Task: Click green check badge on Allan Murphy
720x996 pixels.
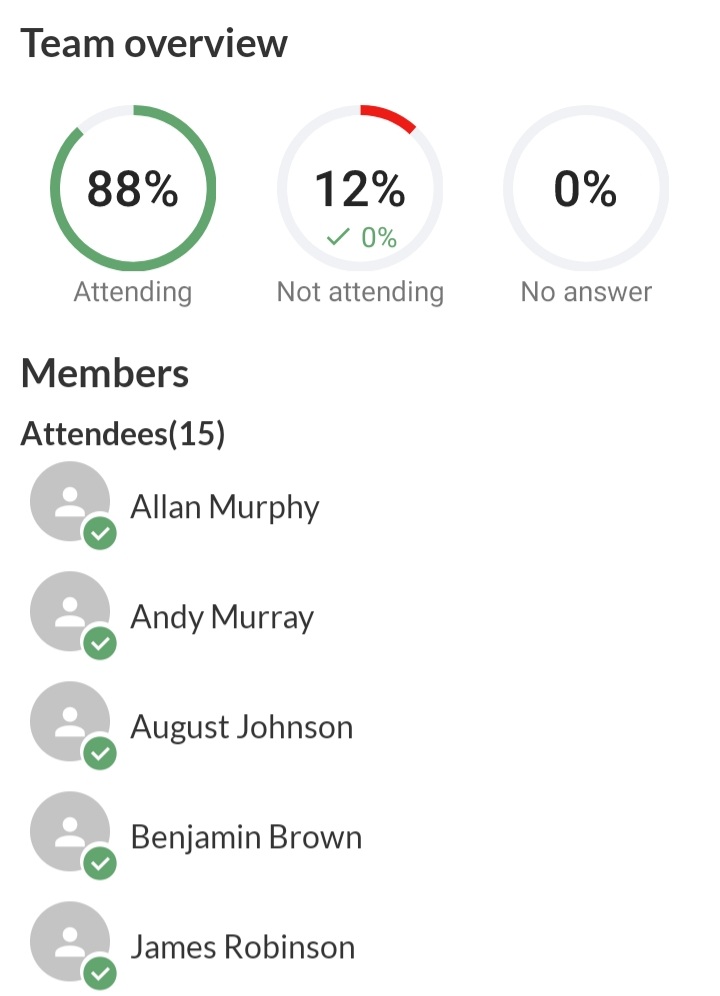Action: (x=99, y=534)
